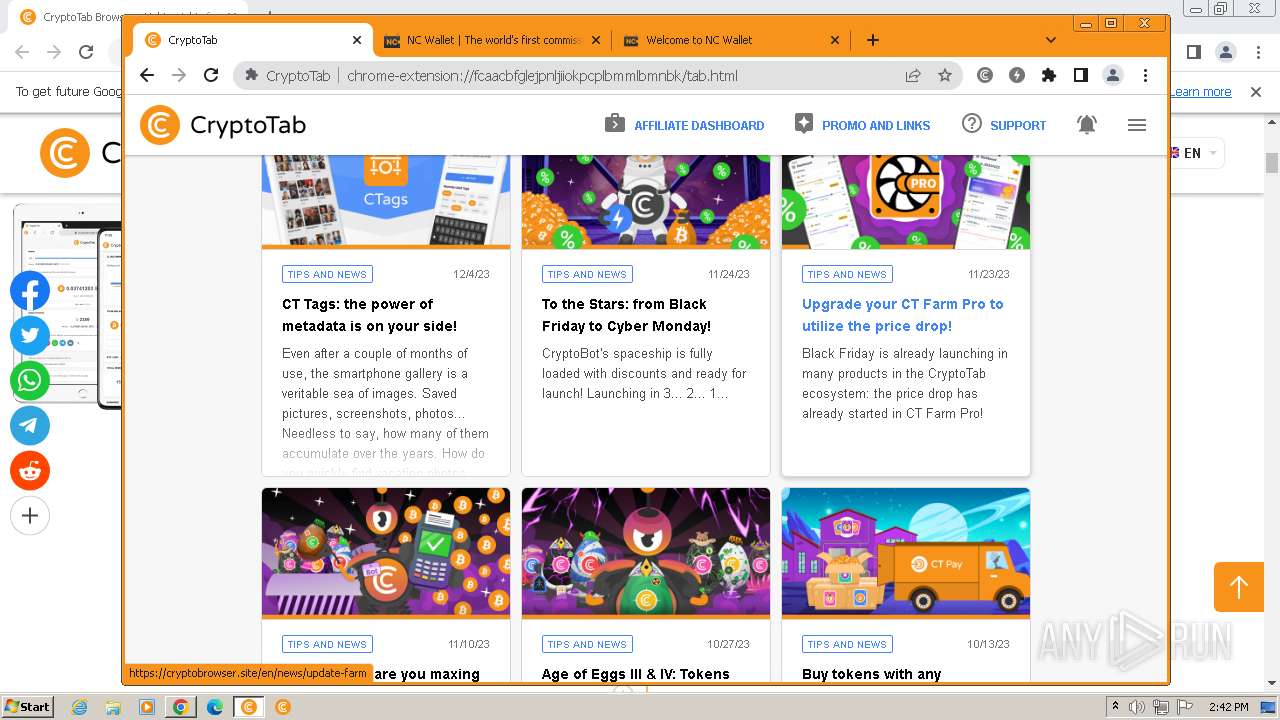Share via Twitter sidebar icon
The width and height of the screenshot is (1280, 720).
[x=30, y=336]
